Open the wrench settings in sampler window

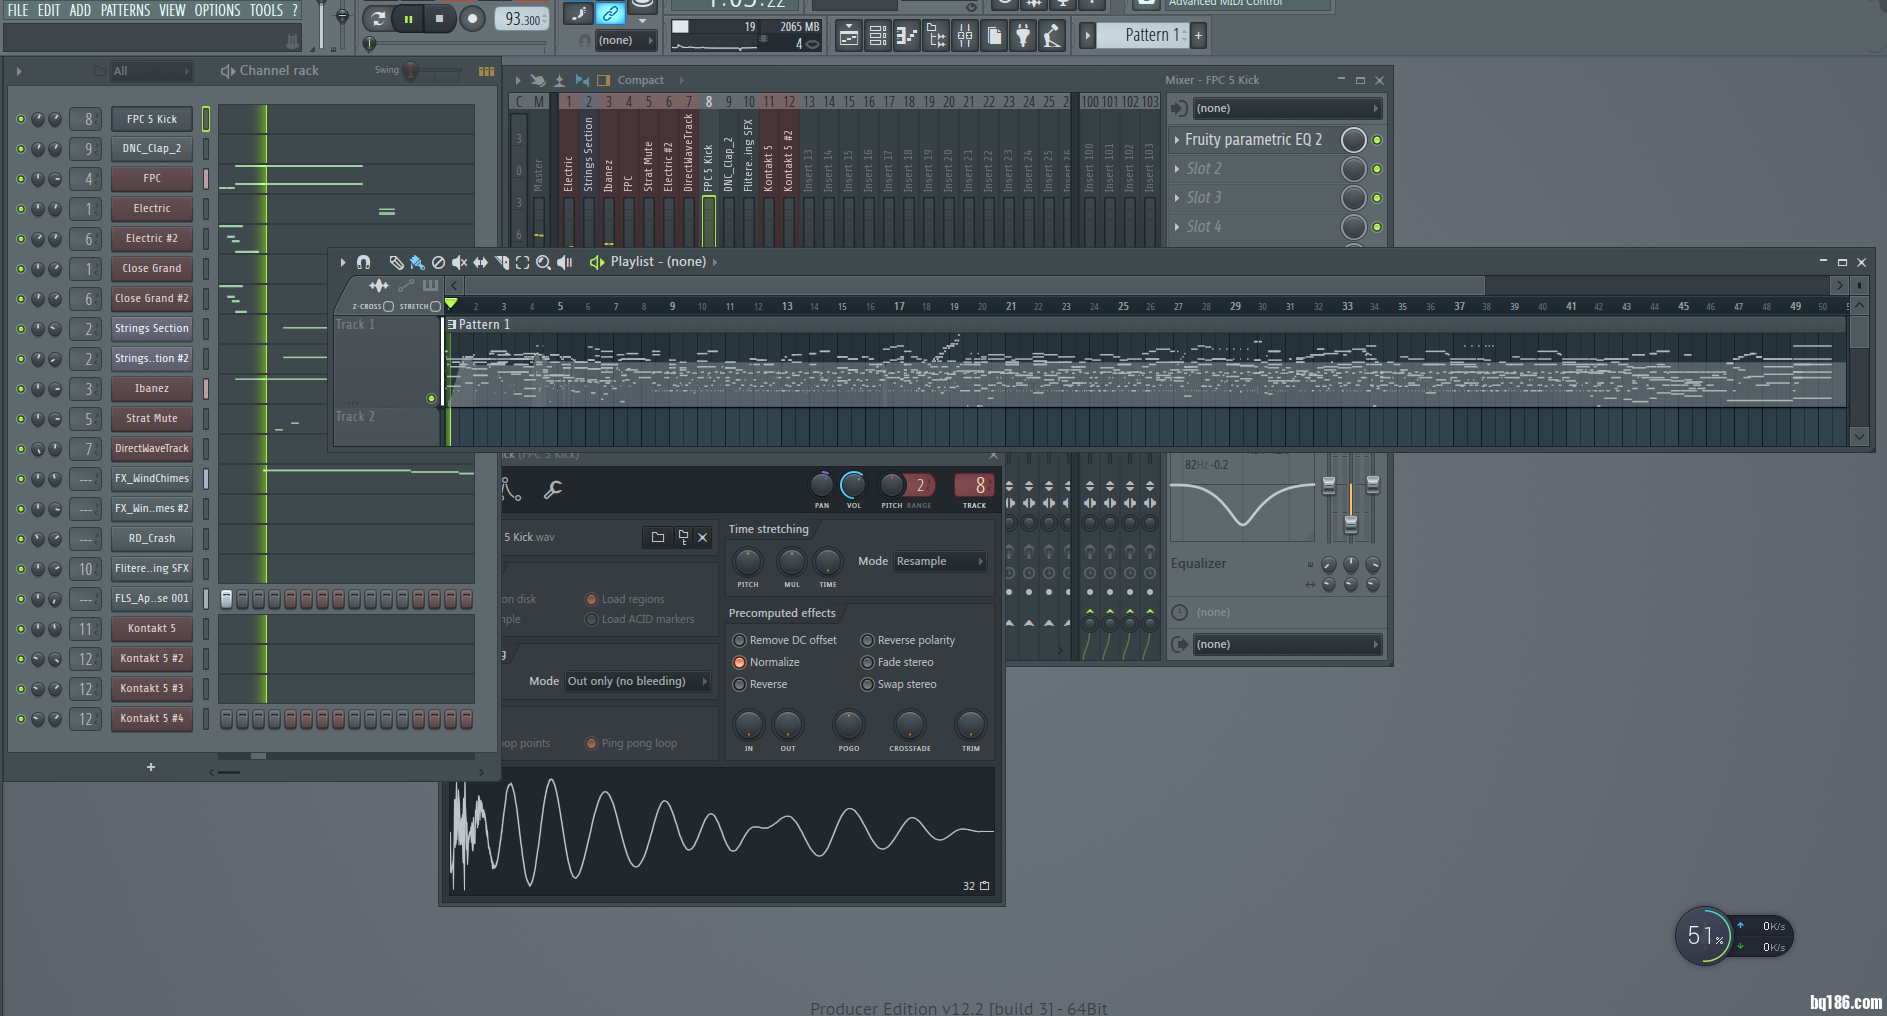(552, 489)
